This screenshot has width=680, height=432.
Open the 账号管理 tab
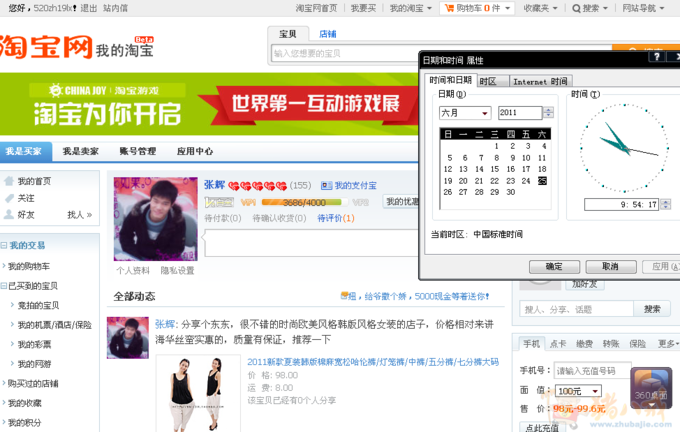click(x=137, y=151)
